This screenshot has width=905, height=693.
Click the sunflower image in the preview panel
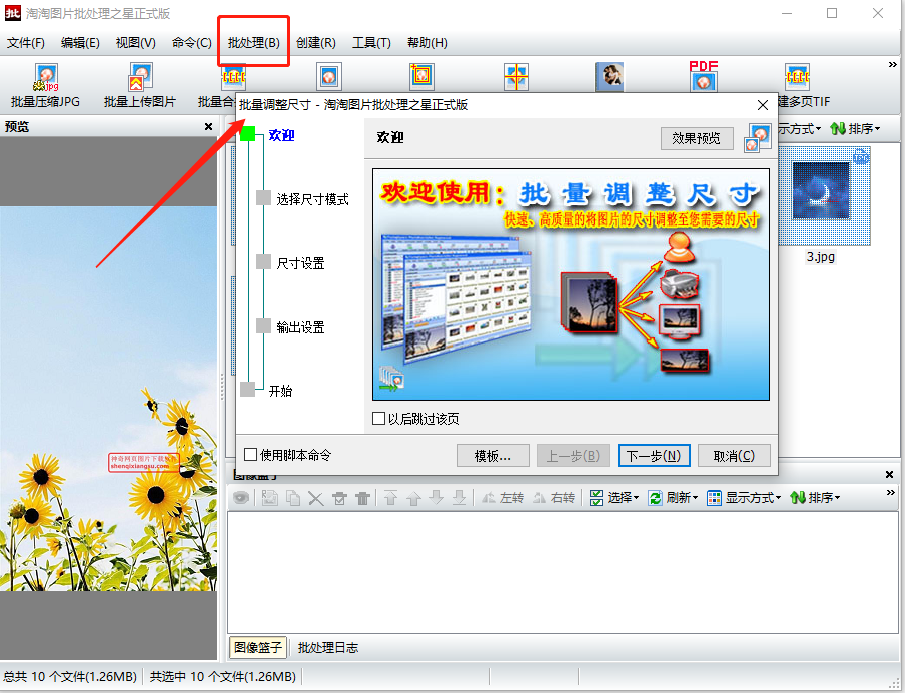(109, 398)
